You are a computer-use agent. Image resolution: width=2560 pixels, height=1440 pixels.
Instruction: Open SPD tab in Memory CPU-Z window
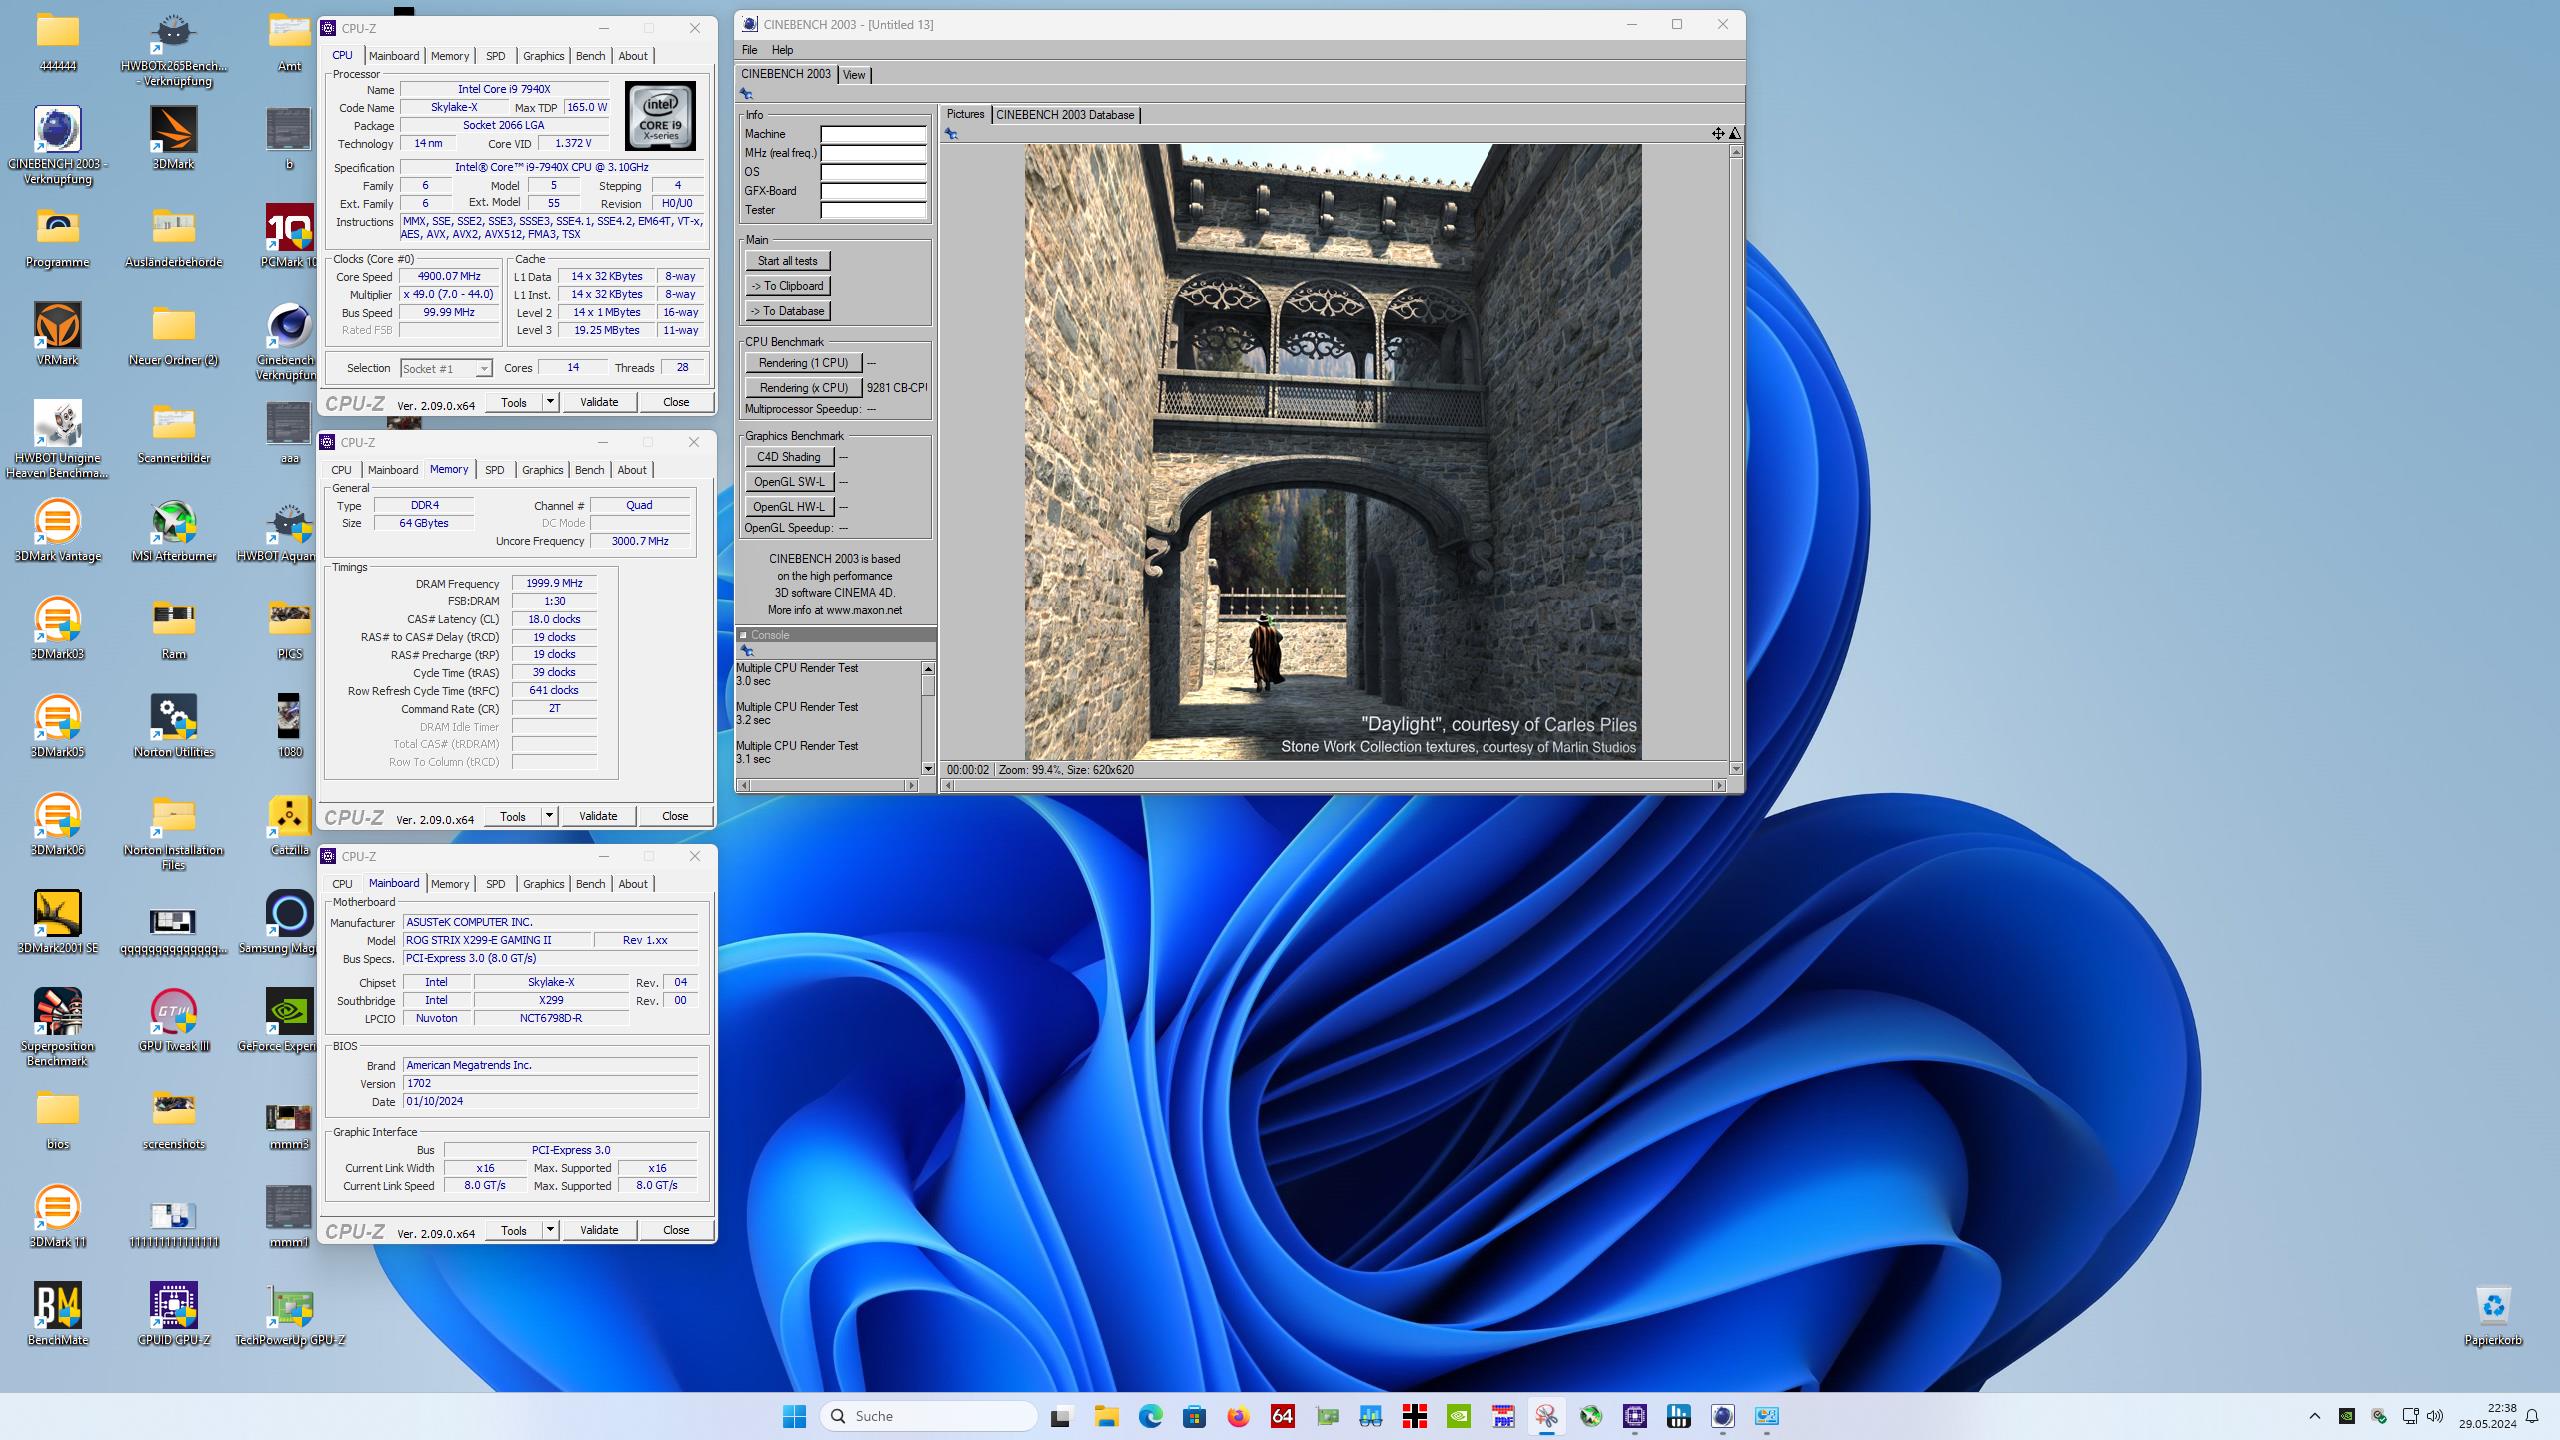click(494, 470)
